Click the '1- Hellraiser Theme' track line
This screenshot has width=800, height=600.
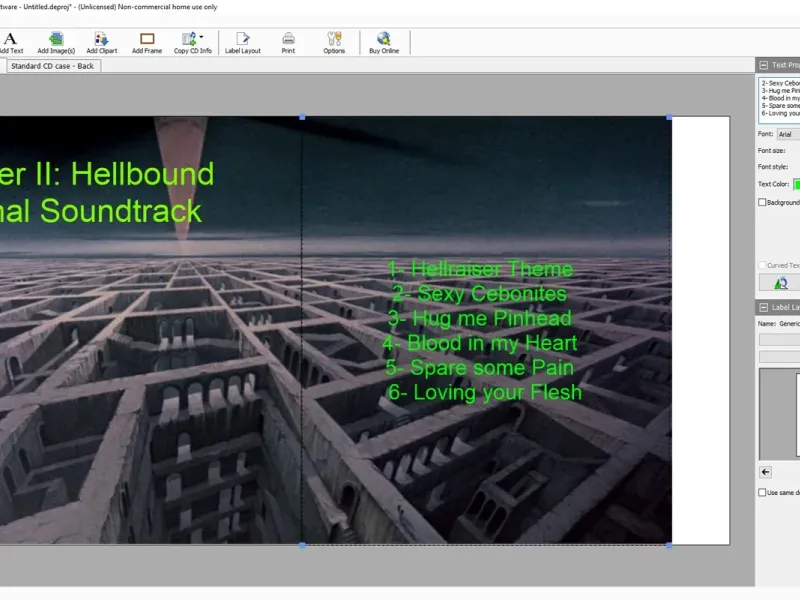pyautogui.click(x=480, y=268)
